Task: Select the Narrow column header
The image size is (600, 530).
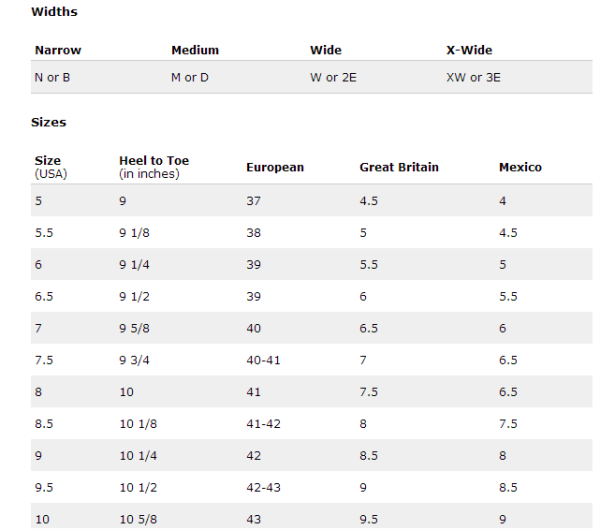Action: point(58,50)
